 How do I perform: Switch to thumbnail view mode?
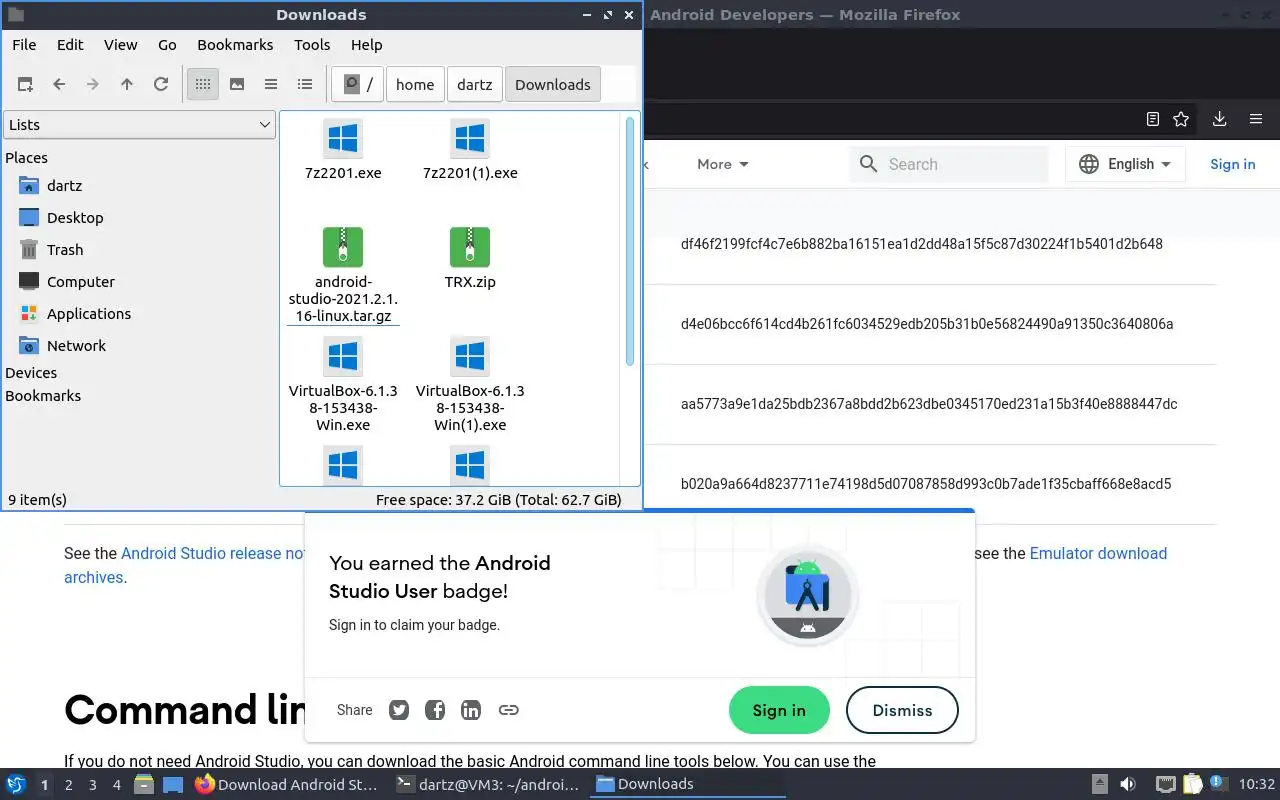click(x=237, y=85)
